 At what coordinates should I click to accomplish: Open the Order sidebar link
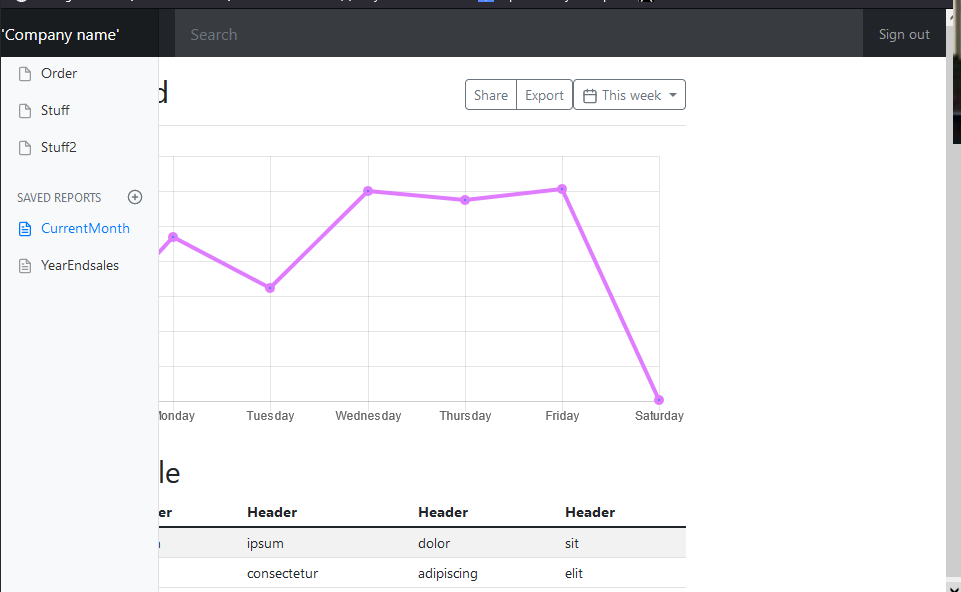[x=59, y=74]
